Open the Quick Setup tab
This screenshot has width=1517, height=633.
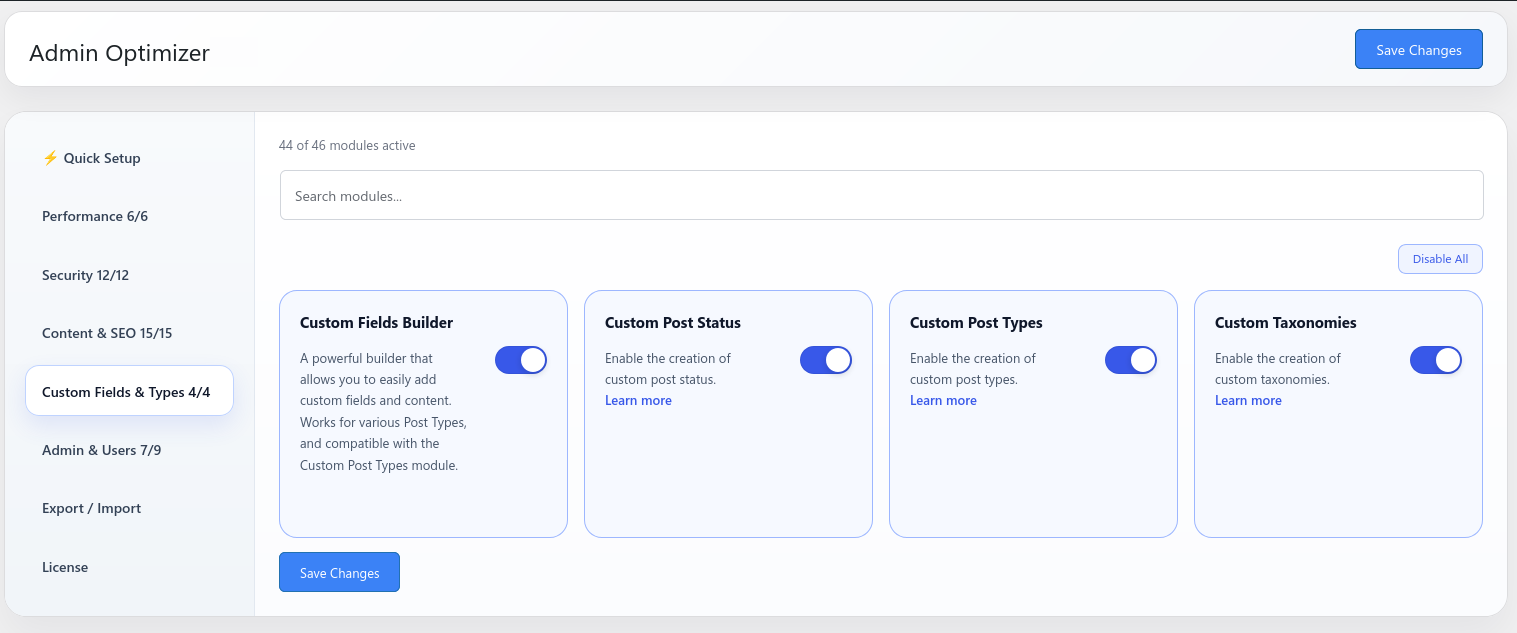tap(129, 158)
